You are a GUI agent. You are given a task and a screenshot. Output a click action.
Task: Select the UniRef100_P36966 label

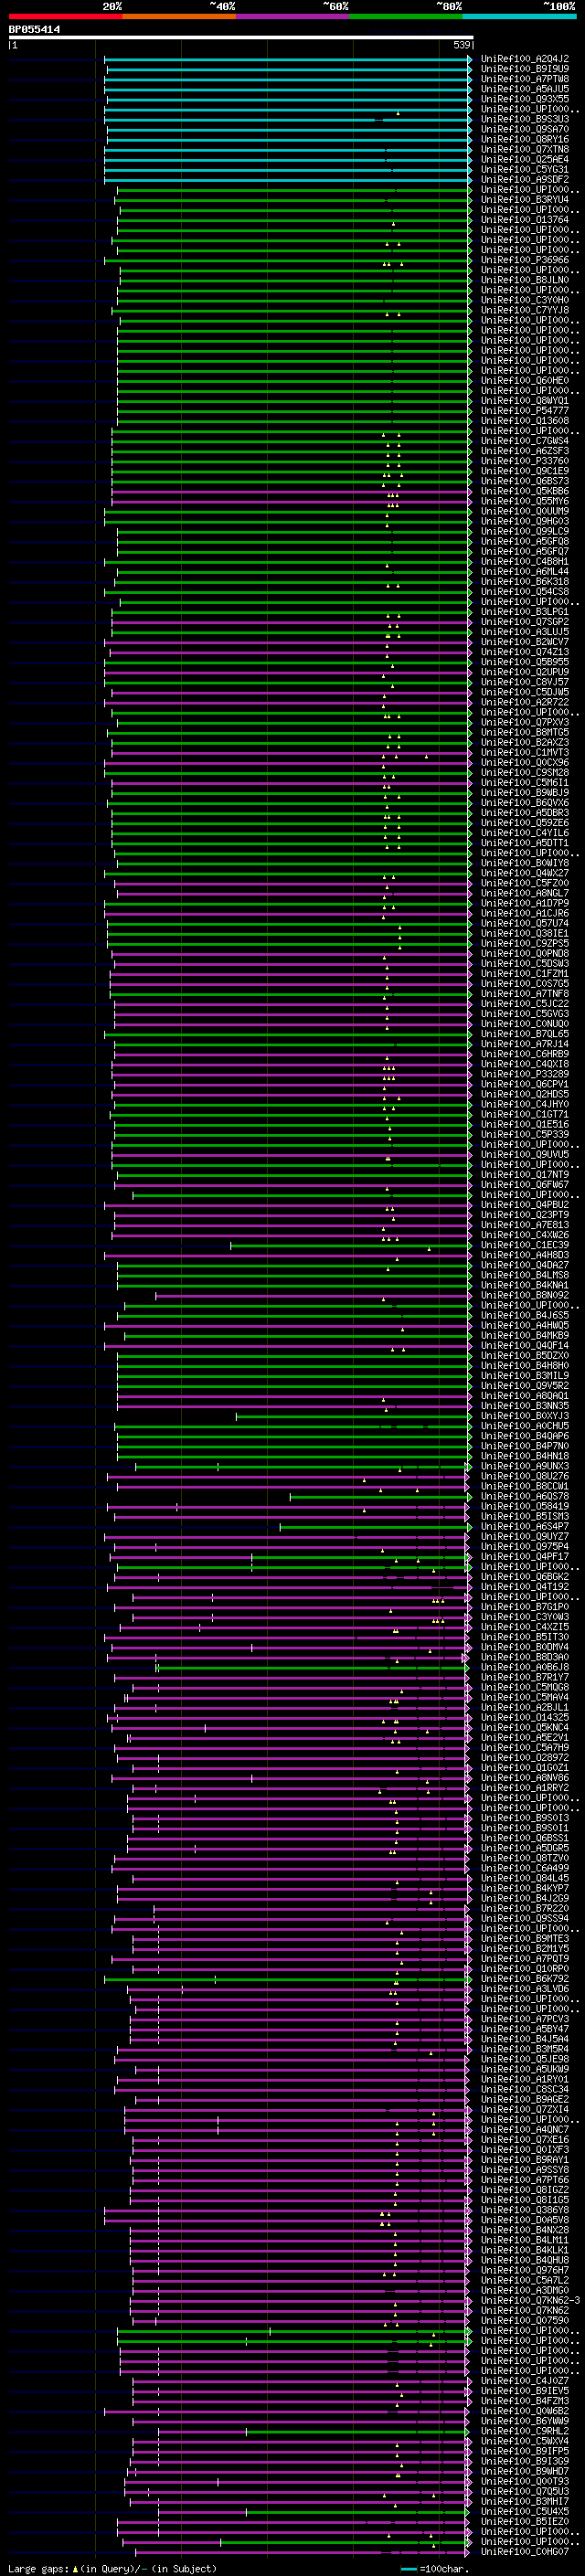tap(525, 260)
